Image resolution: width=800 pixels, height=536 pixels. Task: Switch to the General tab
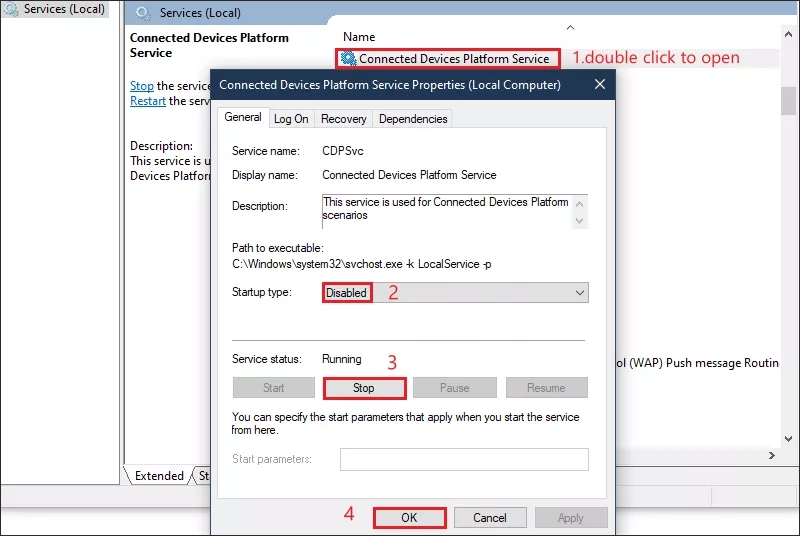(x=243, y=117)
